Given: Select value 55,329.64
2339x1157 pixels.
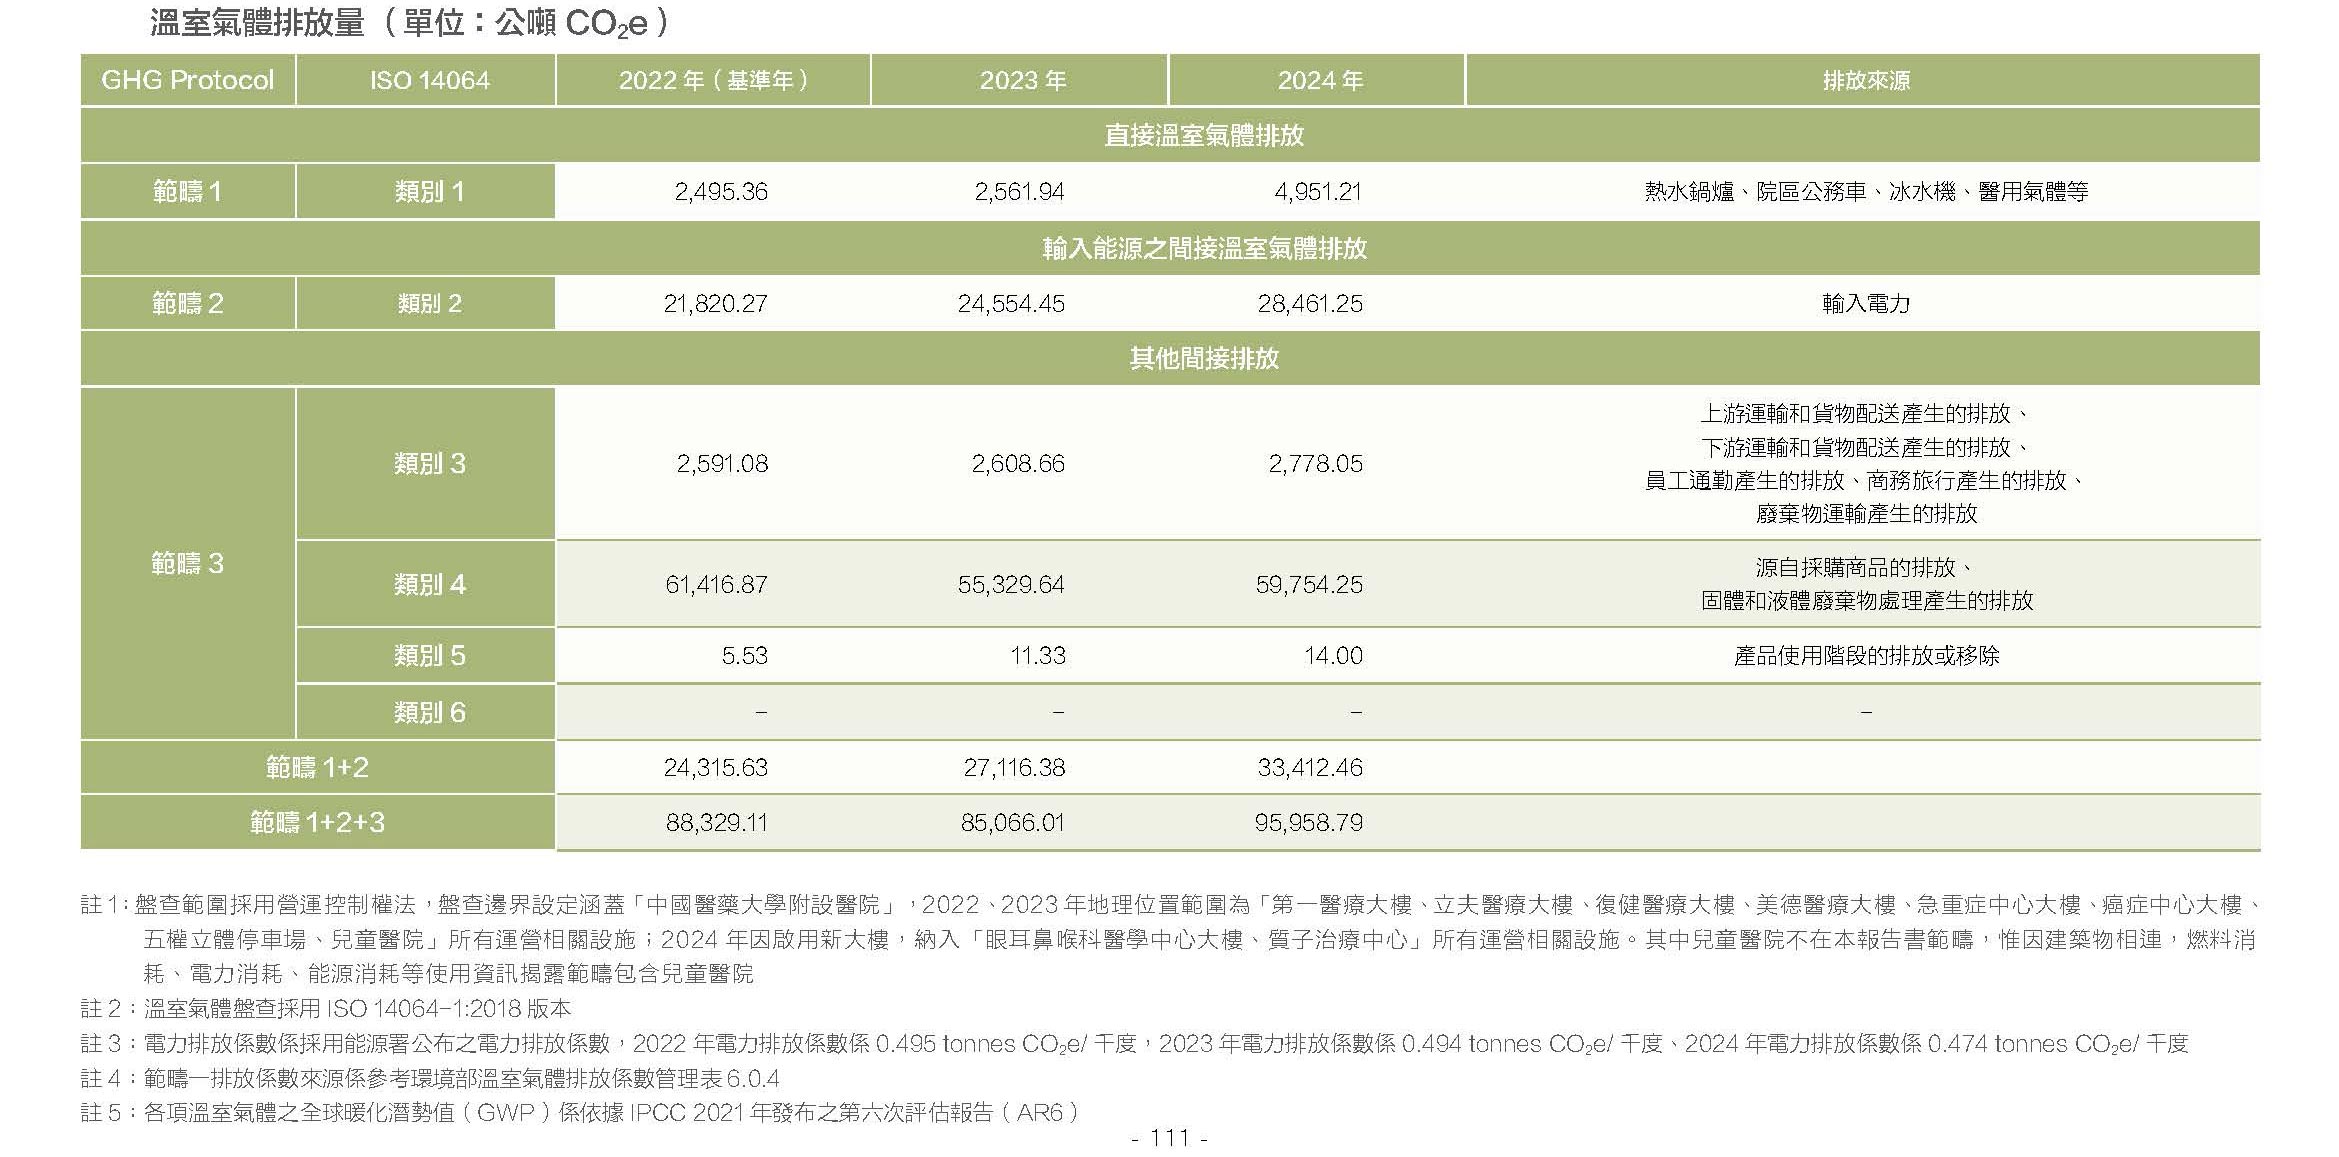Looking at the screenshot, I should (x=1011, y=584).
